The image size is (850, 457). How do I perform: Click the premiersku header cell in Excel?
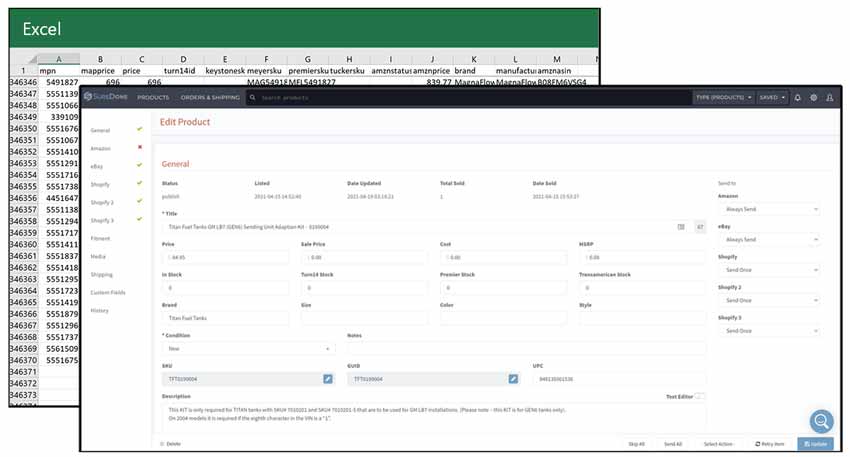pyautogui.click(x=307, y=70)
